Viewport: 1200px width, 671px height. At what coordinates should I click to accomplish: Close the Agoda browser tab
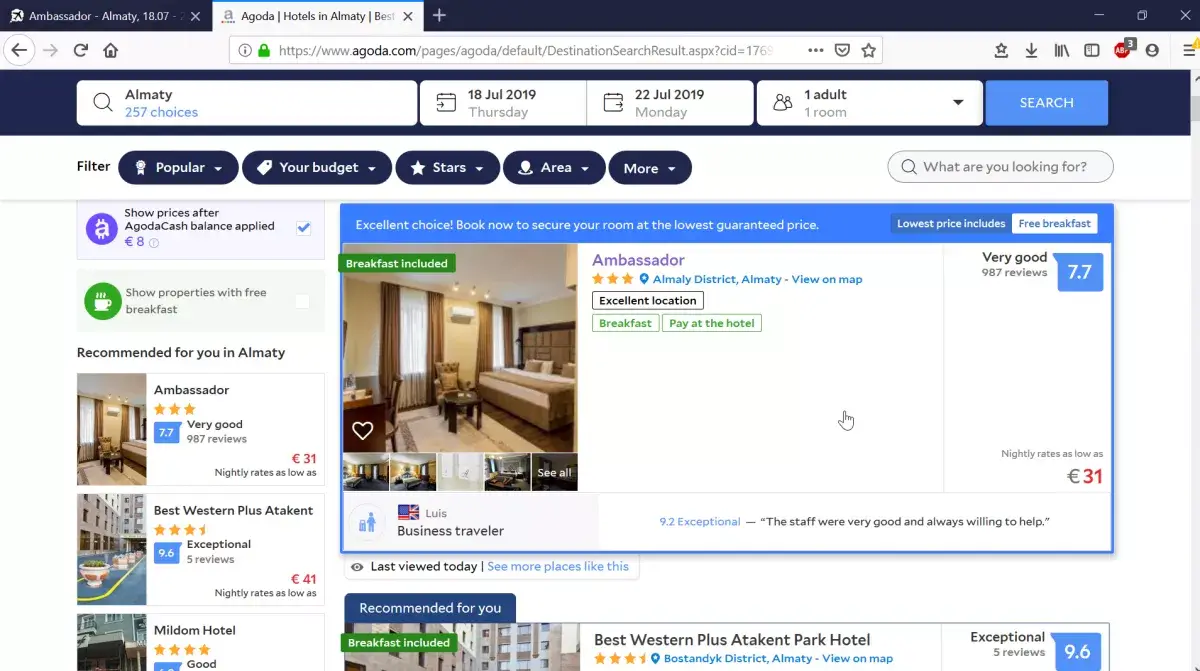(408, 16)
